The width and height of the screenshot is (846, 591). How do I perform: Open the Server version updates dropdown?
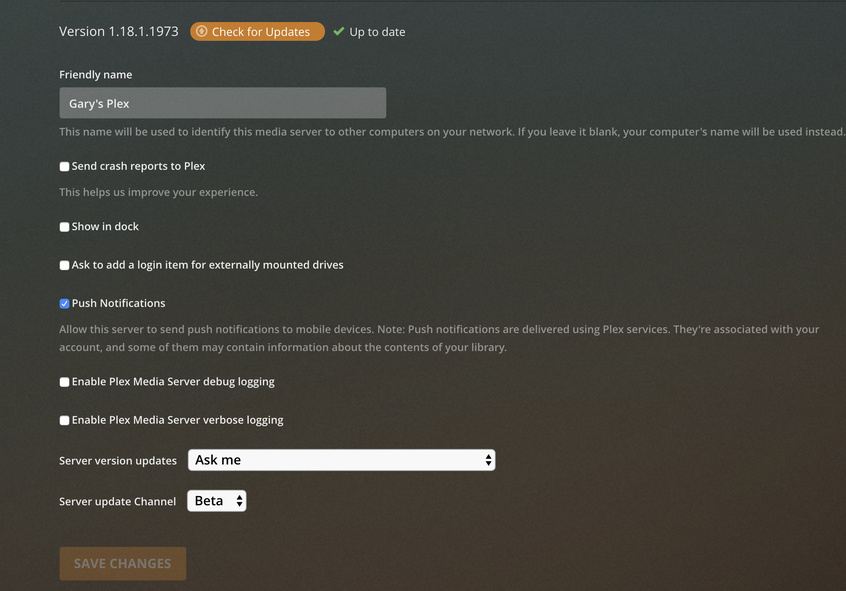[341, 460]
